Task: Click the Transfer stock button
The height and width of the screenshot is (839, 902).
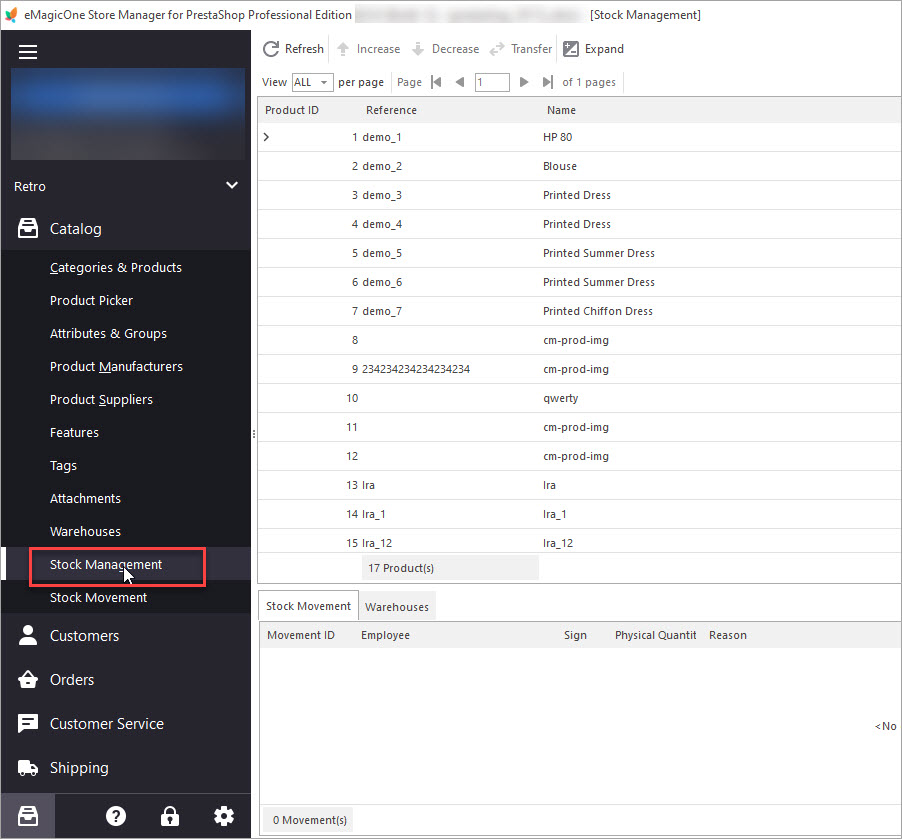Action: 521,49
